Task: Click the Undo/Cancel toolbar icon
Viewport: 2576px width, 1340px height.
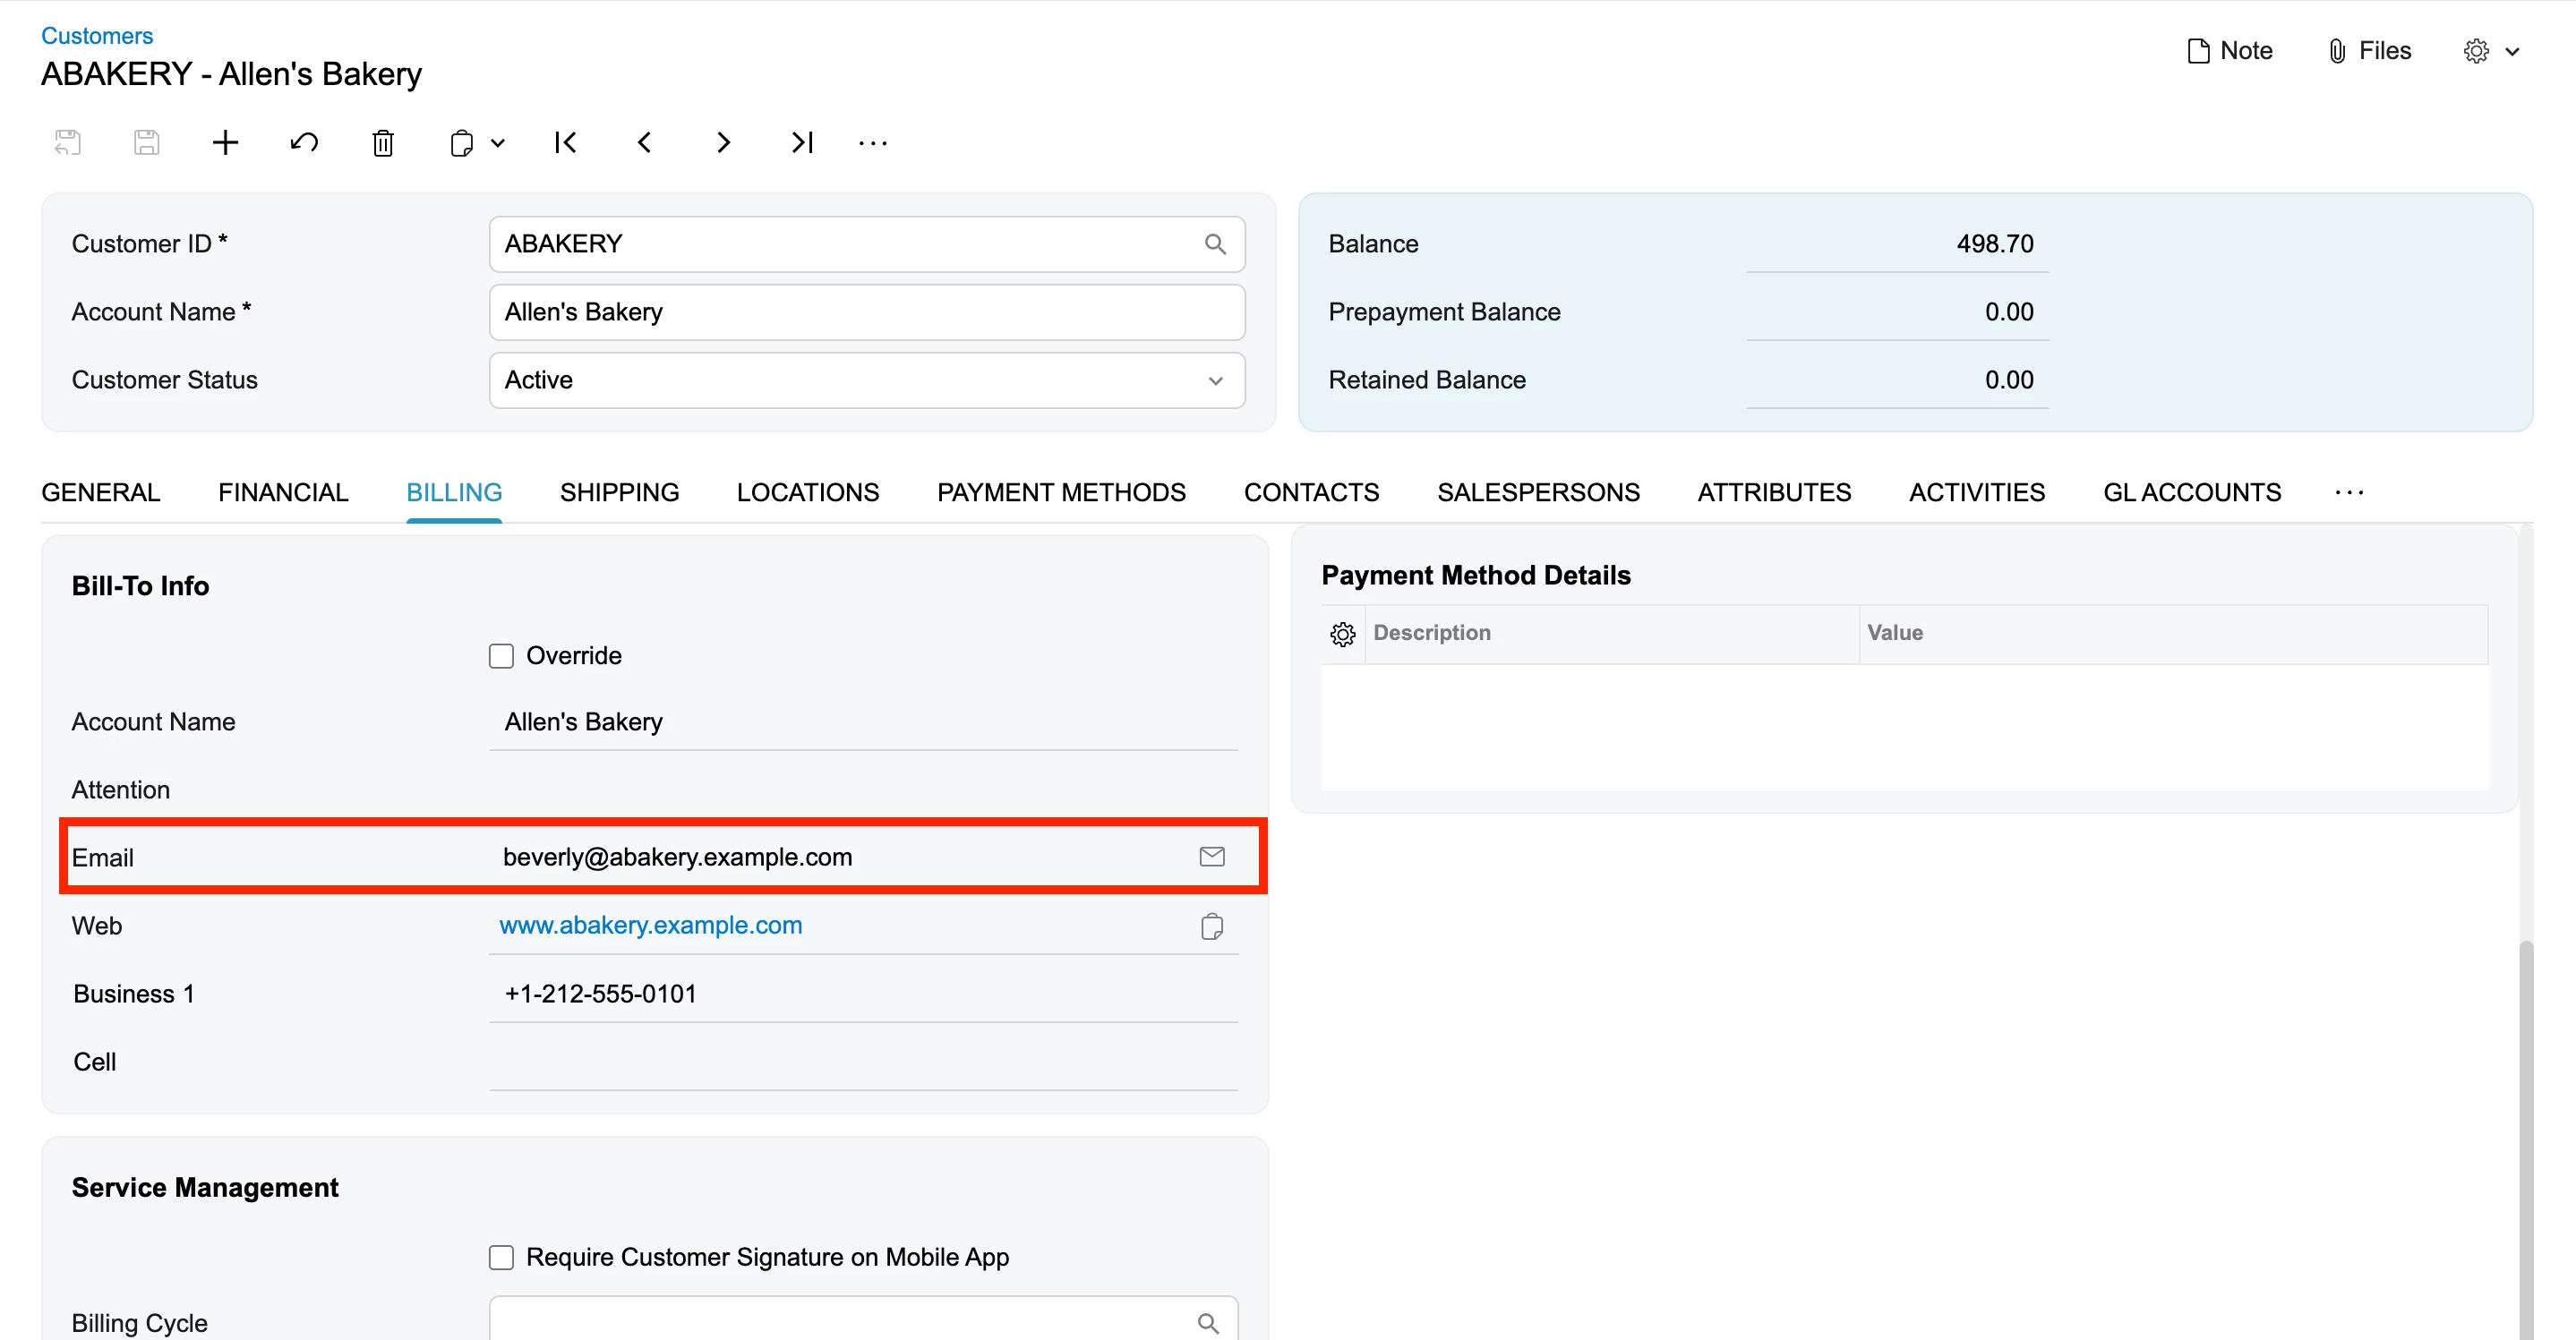Action: click(x=304, y=143)
